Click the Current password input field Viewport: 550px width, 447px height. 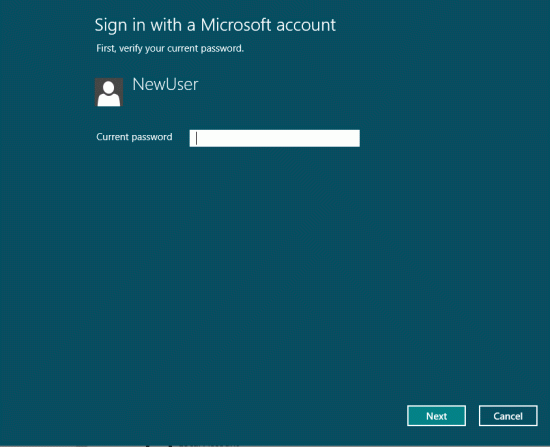pos(274,138)
